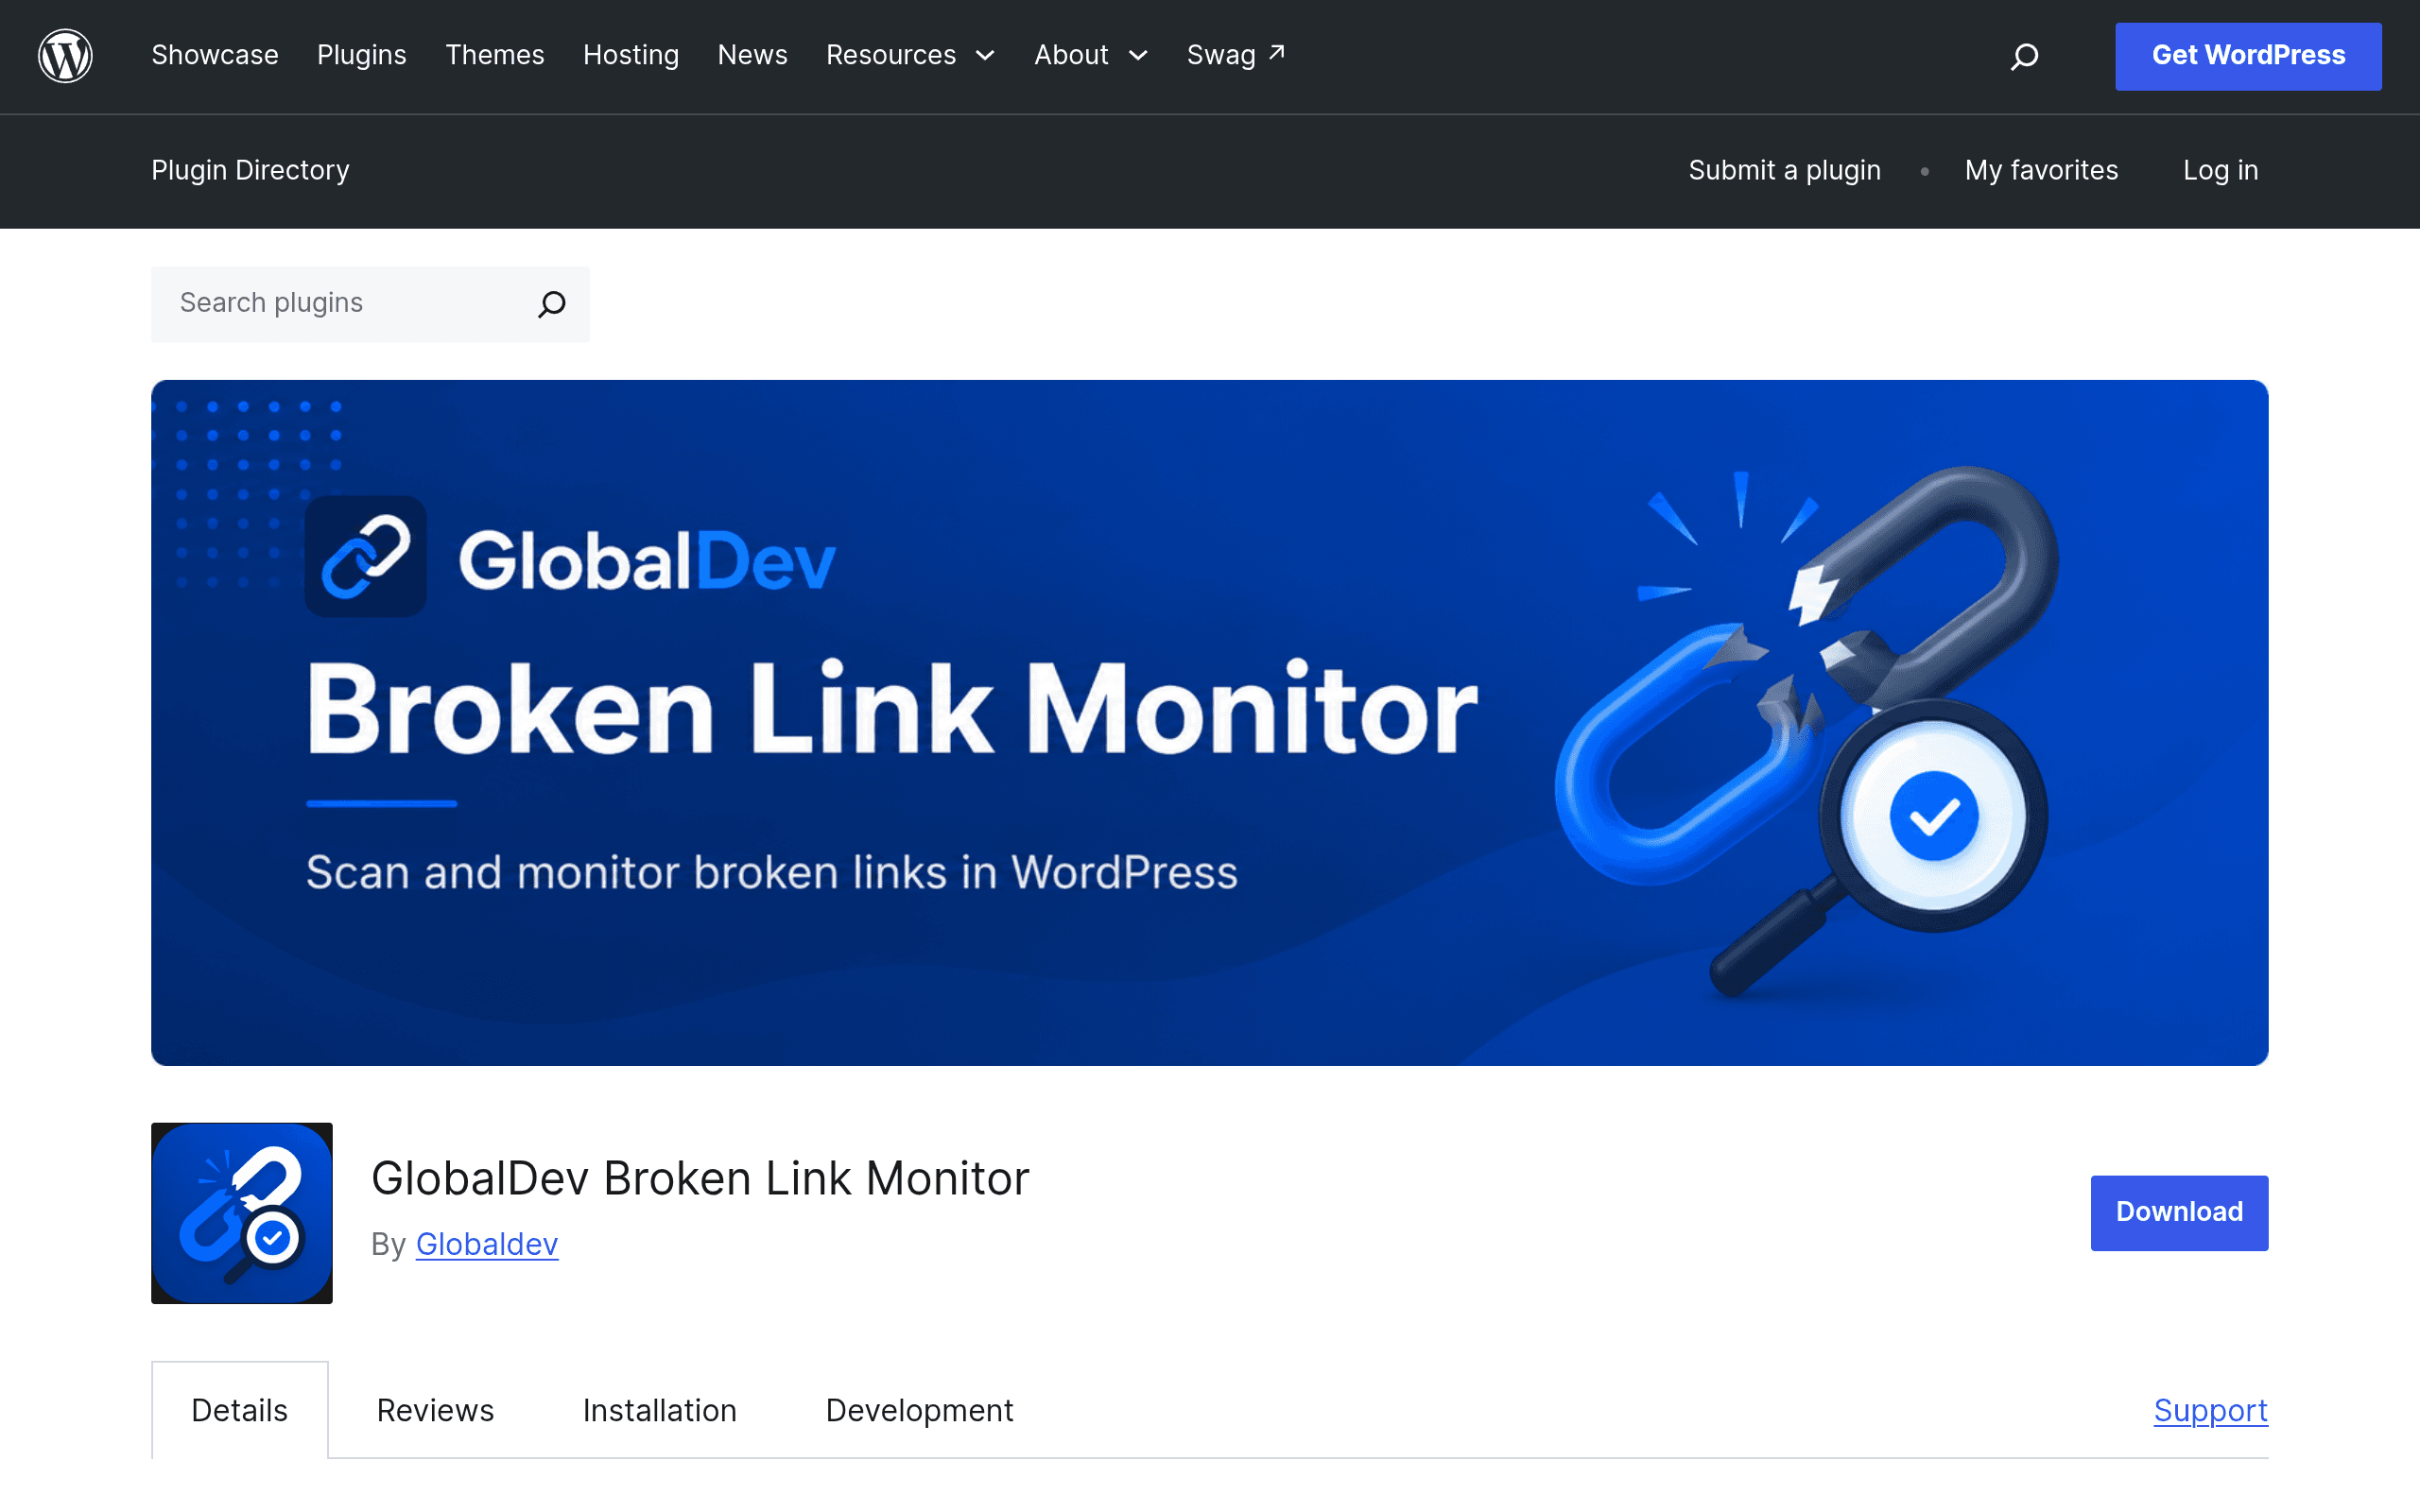This screenshot has height=1512, width=2420.
Task: Open My favorites
Action: coord(2041,171)
